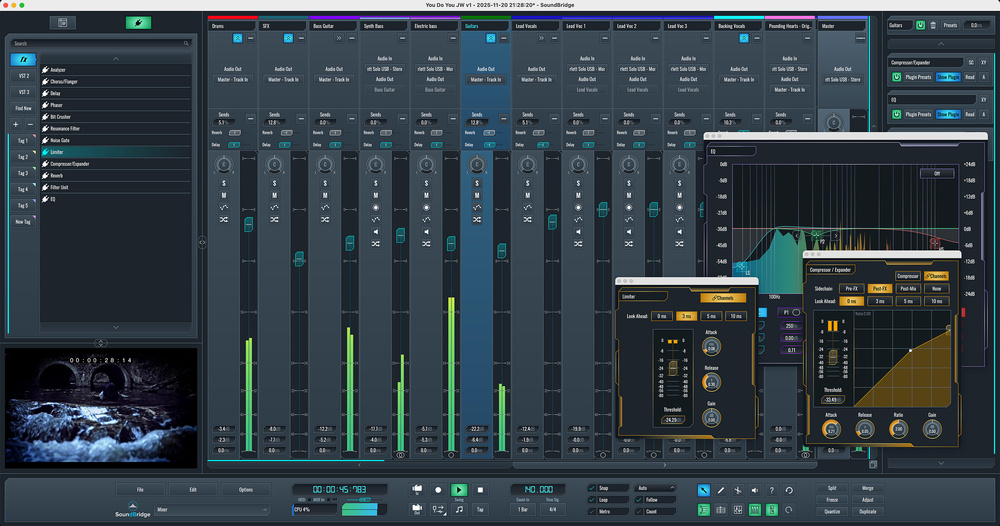Open the File menu
This screenshot has width=1000, height=526.
(140, 489)
